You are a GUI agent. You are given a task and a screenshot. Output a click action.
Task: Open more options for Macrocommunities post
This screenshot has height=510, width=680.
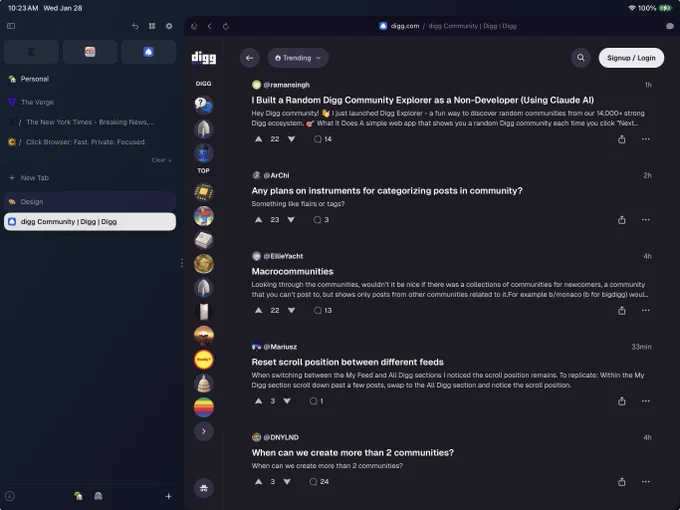coord(646,311)
